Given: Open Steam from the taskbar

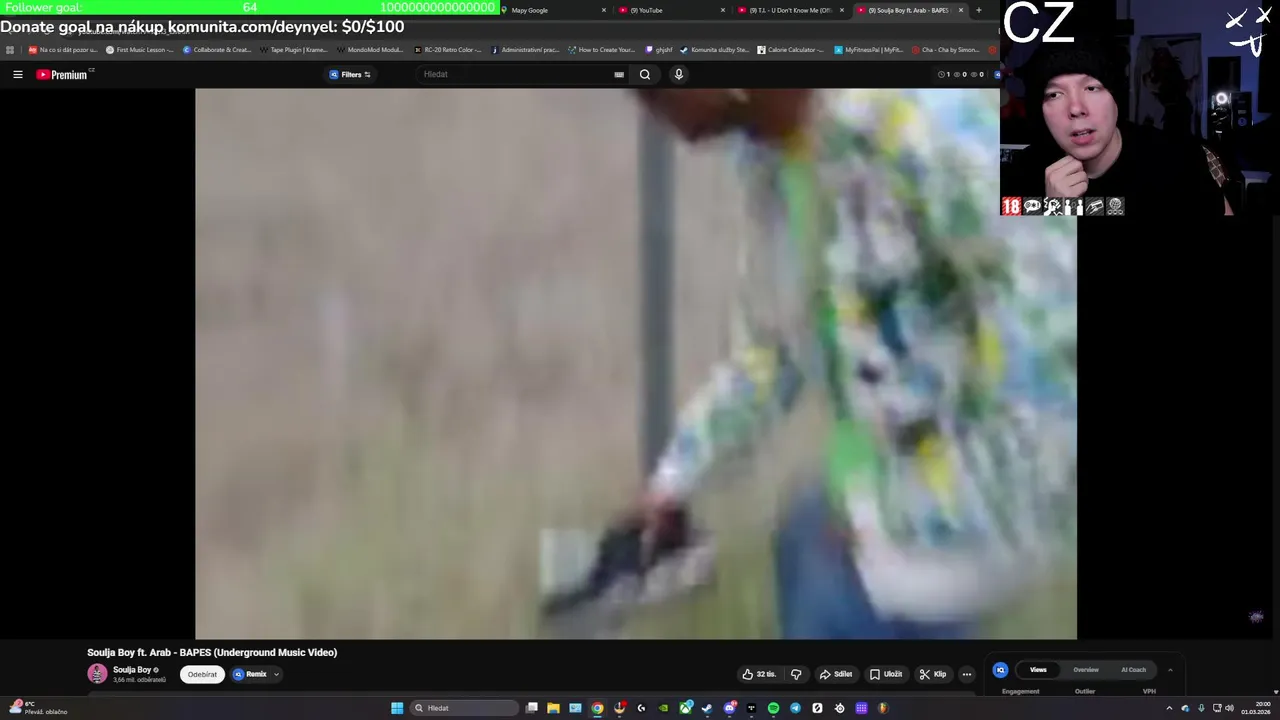Looking at the screenshot, I should click(x=707, y=708).
